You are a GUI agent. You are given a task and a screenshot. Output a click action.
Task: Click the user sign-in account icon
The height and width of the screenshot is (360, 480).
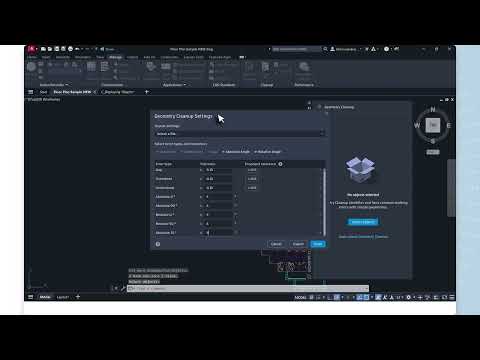(x=332, y=49)
